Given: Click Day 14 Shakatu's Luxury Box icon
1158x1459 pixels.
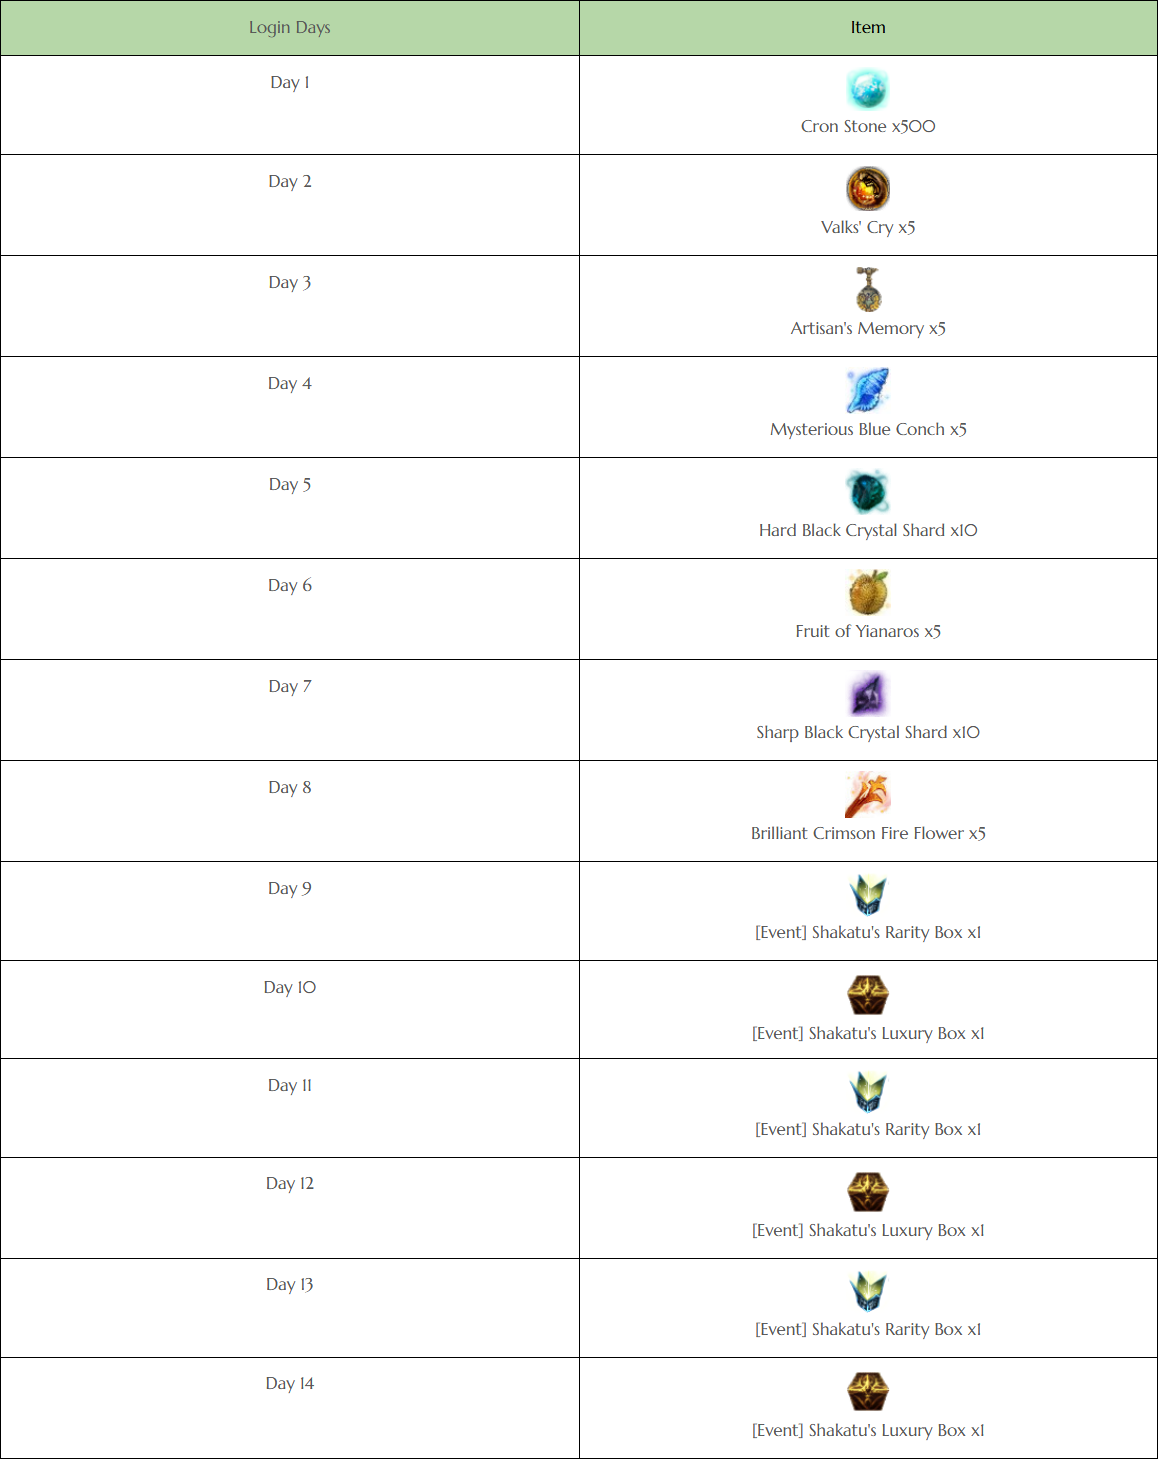Looking at the screenshot, I should [867, 1392].
